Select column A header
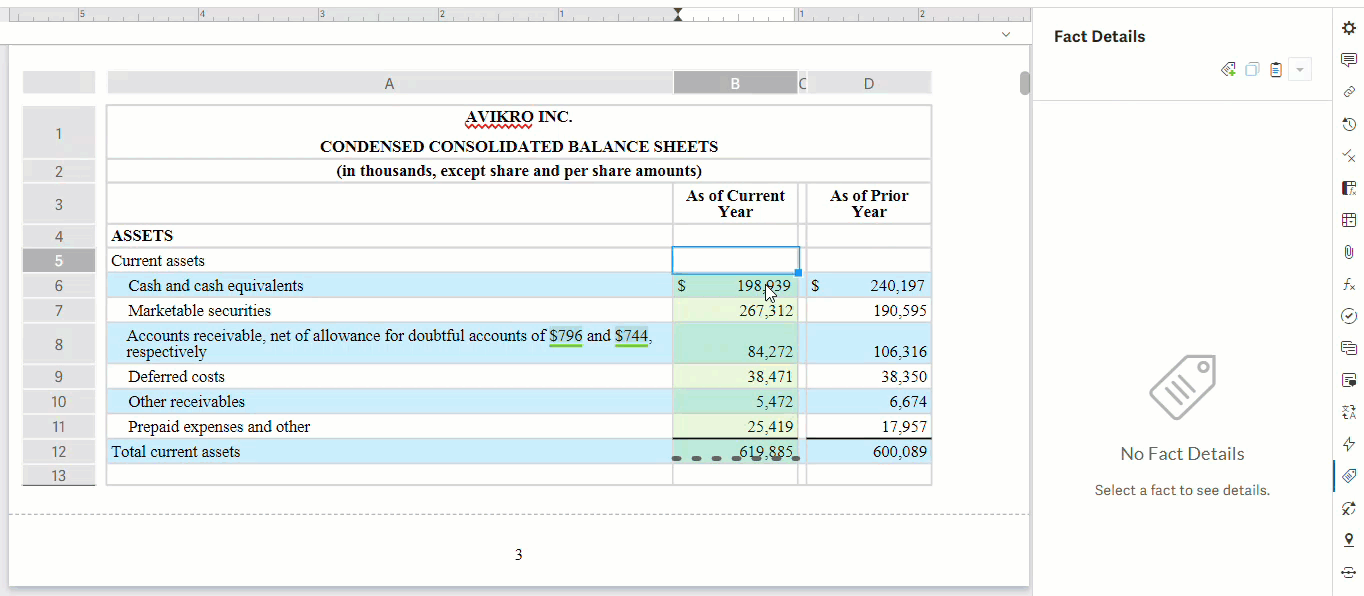1364x596 pixels. click(x=389, y=83)
